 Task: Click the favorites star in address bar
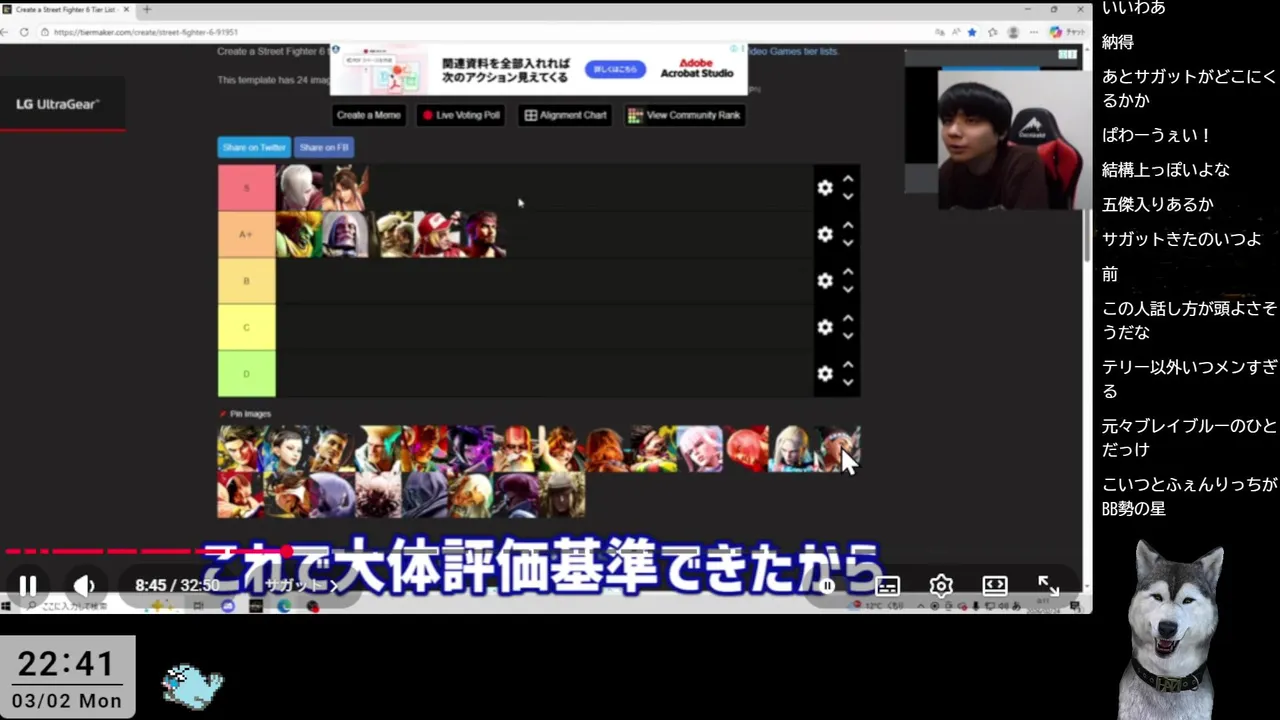971,32
